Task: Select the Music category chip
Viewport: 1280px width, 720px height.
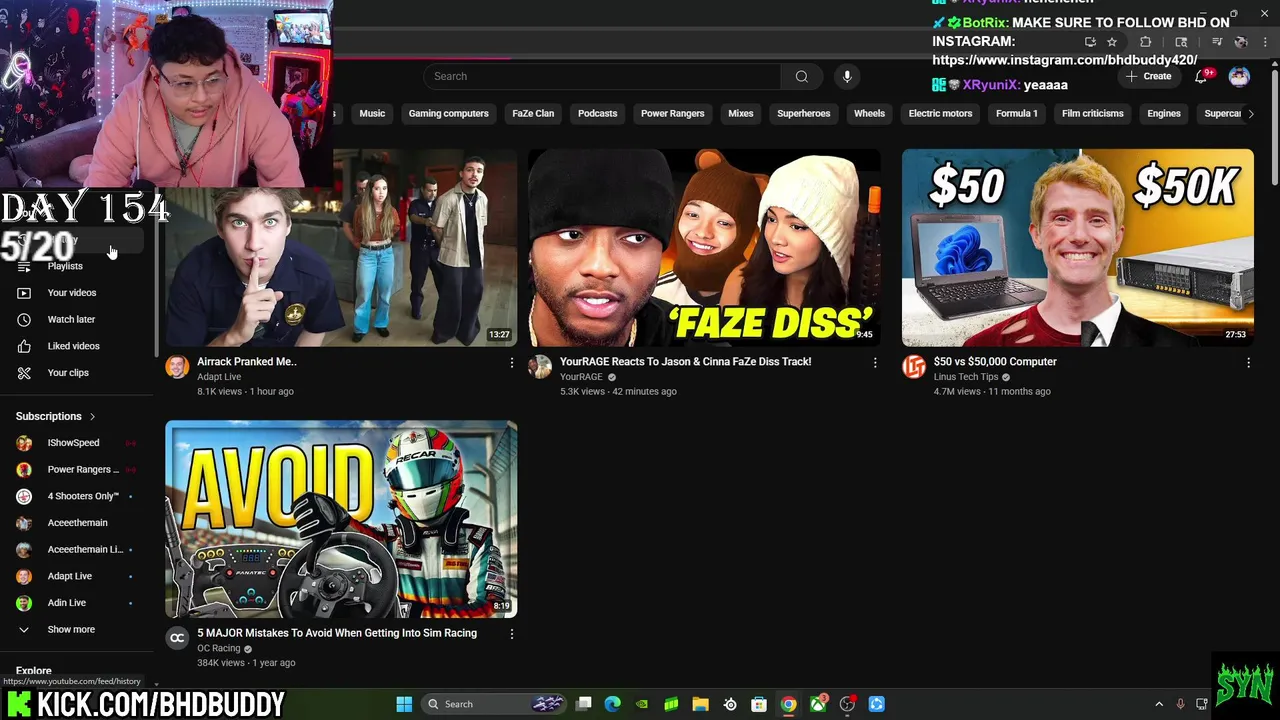Action: tap(372, 114)
